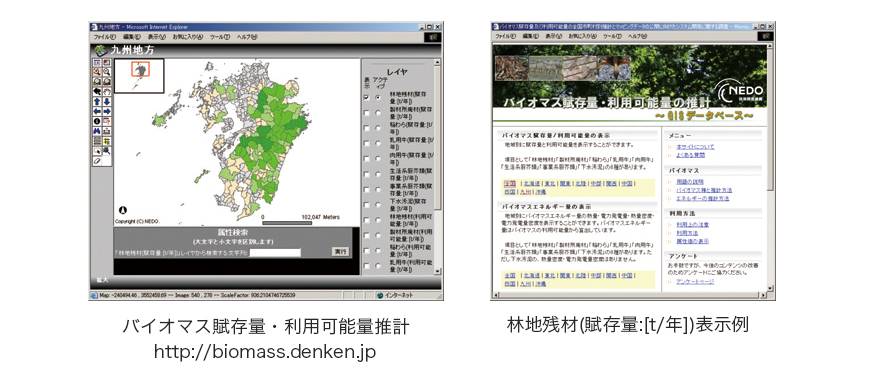
Task: Click the zoom to active layer tool
Action: pyautogui.click(x=107, y=82)
